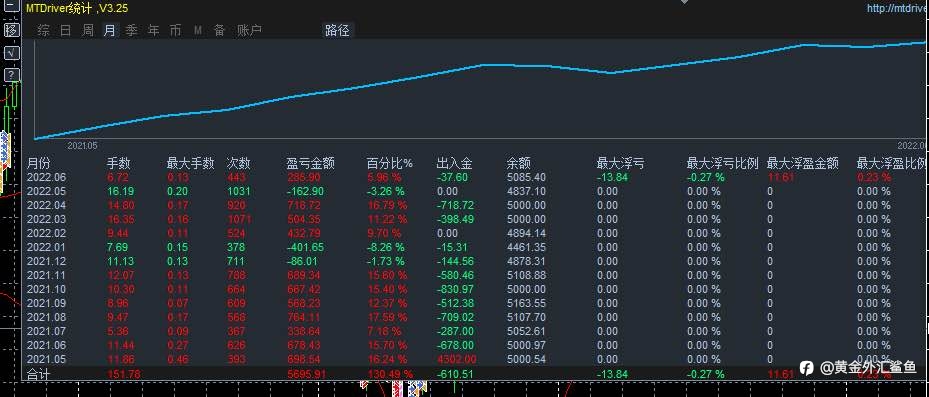Switch to the 季 quarterly tab
Screen dimensions: 929x397
[x=132, y=30]
